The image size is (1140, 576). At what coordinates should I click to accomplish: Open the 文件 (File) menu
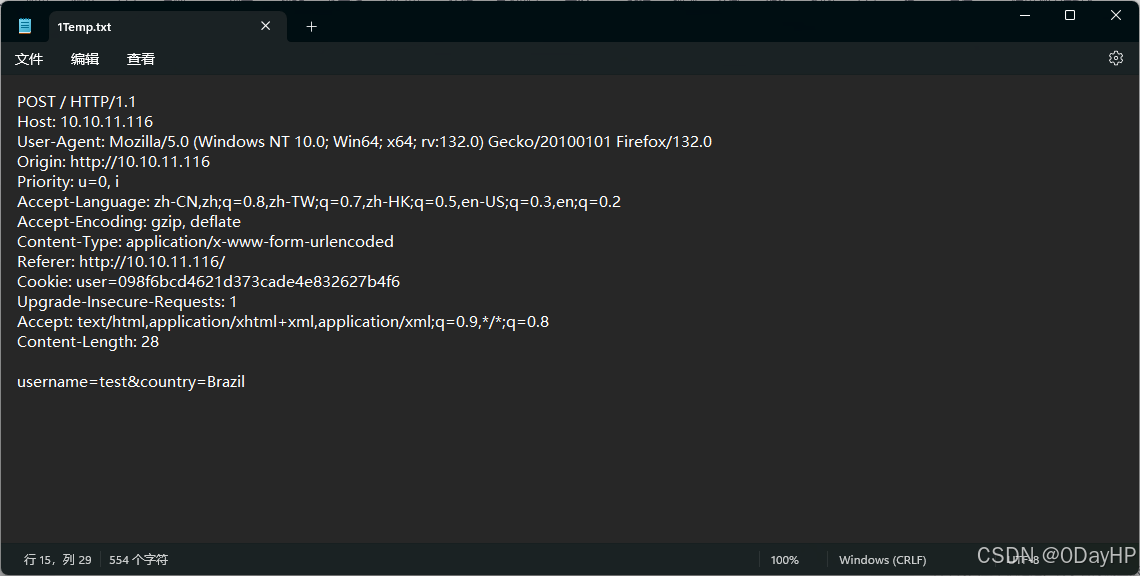click(28, 59)
